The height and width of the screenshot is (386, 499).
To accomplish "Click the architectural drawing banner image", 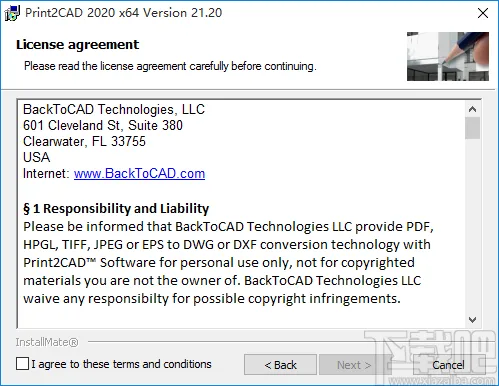I will click(448, 56).
